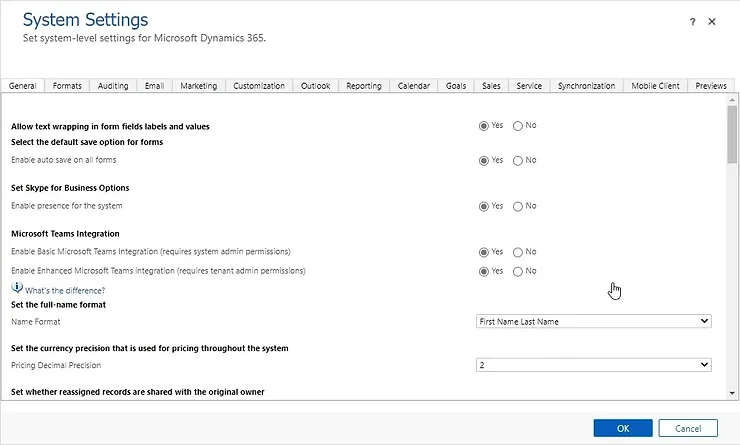
Task: Switch to the Auditing tab
Action: [113, 86]
